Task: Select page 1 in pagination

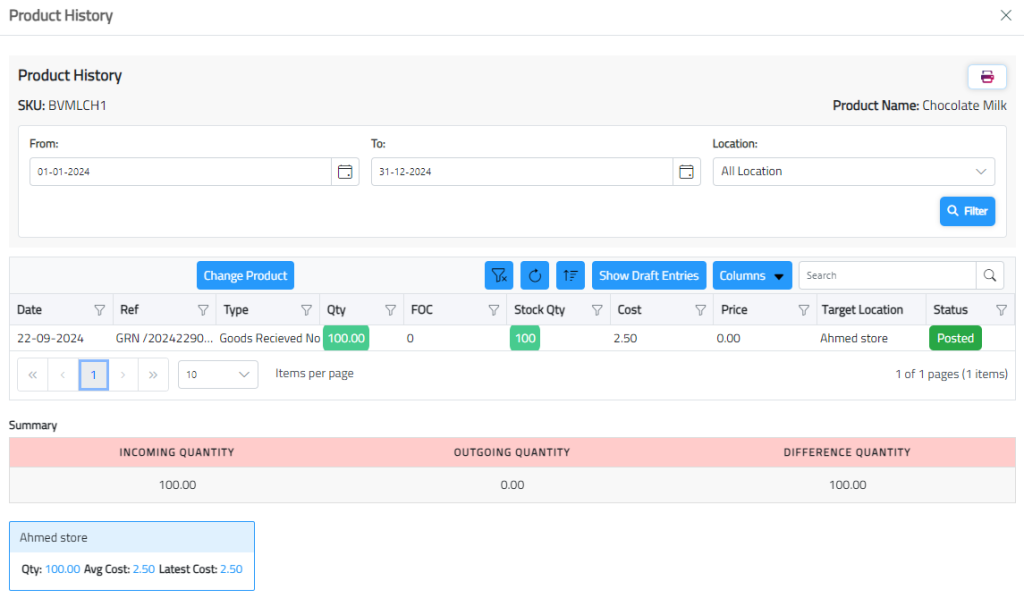Action: 93,374
